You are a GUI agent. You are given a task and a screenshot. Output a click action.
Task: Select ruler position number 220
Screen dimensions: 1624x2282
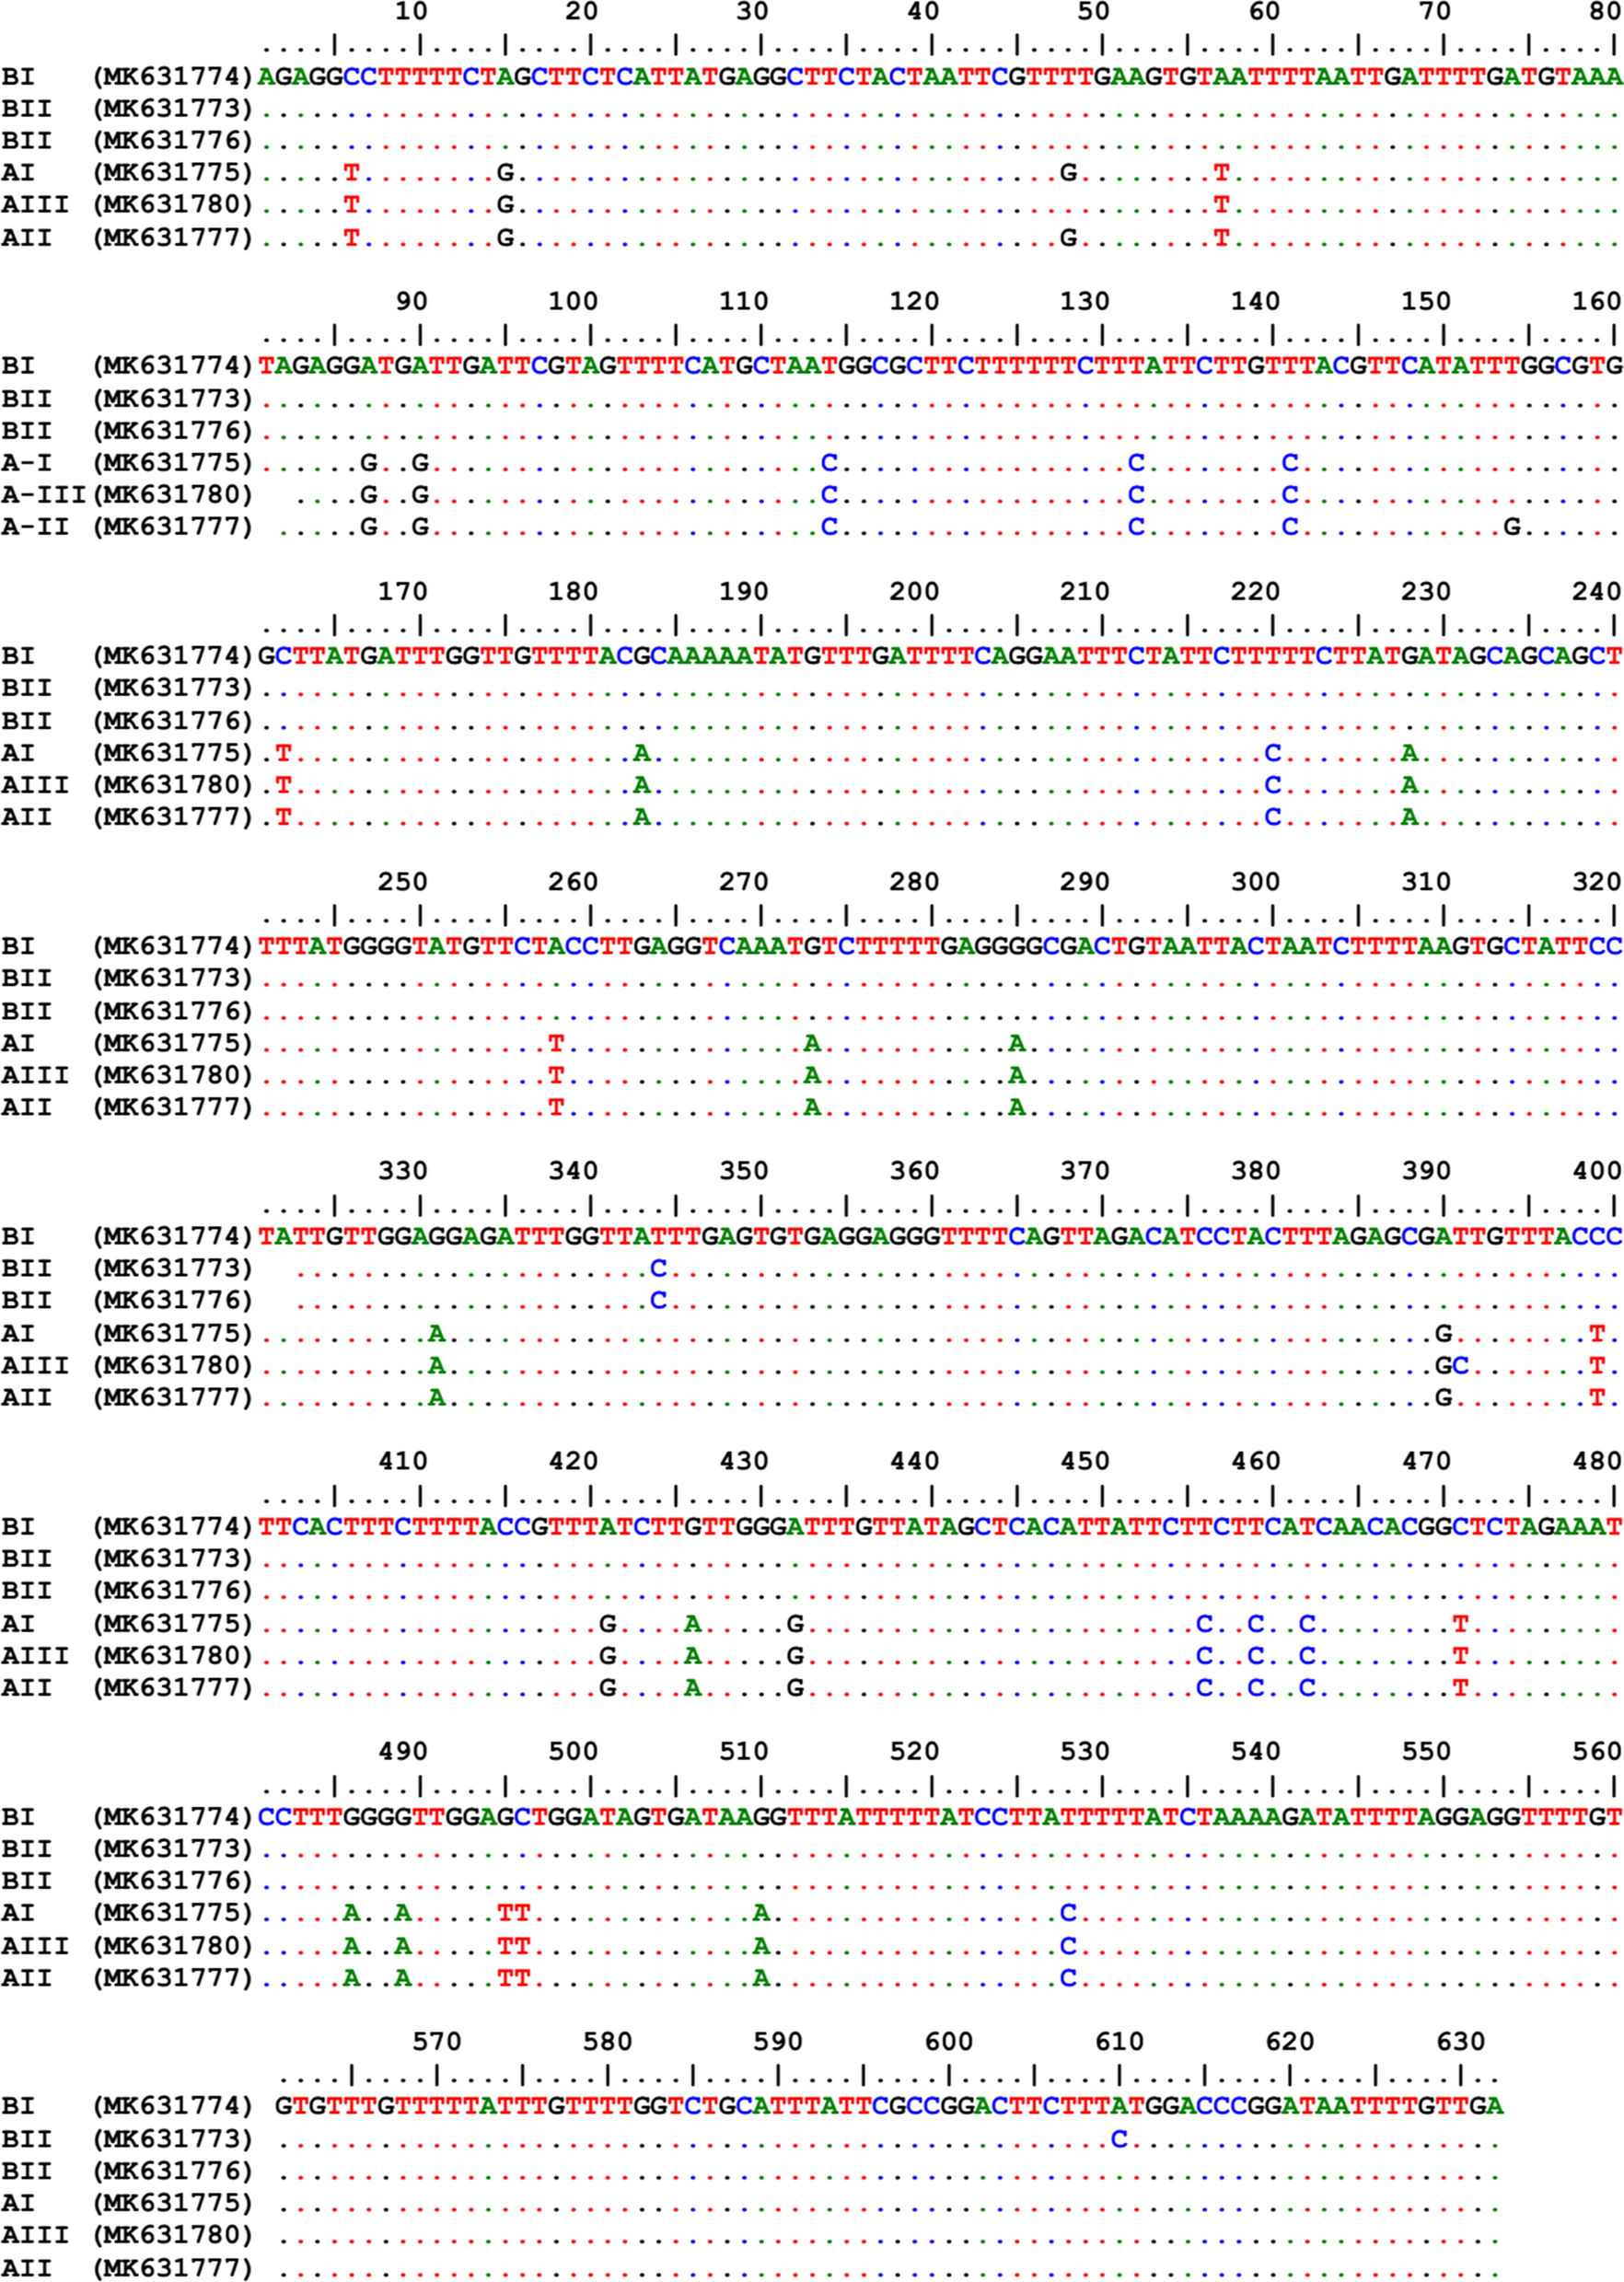pos(1255,591)
